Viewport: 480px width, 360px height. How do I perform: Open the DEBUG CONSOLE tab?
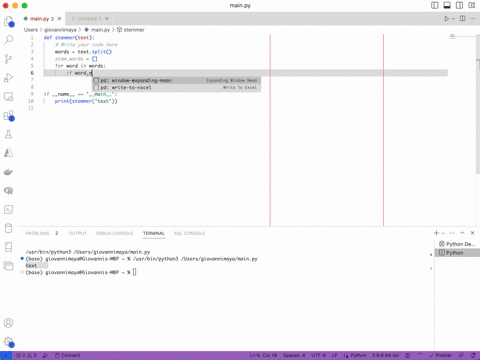click(x=115, y=233)
